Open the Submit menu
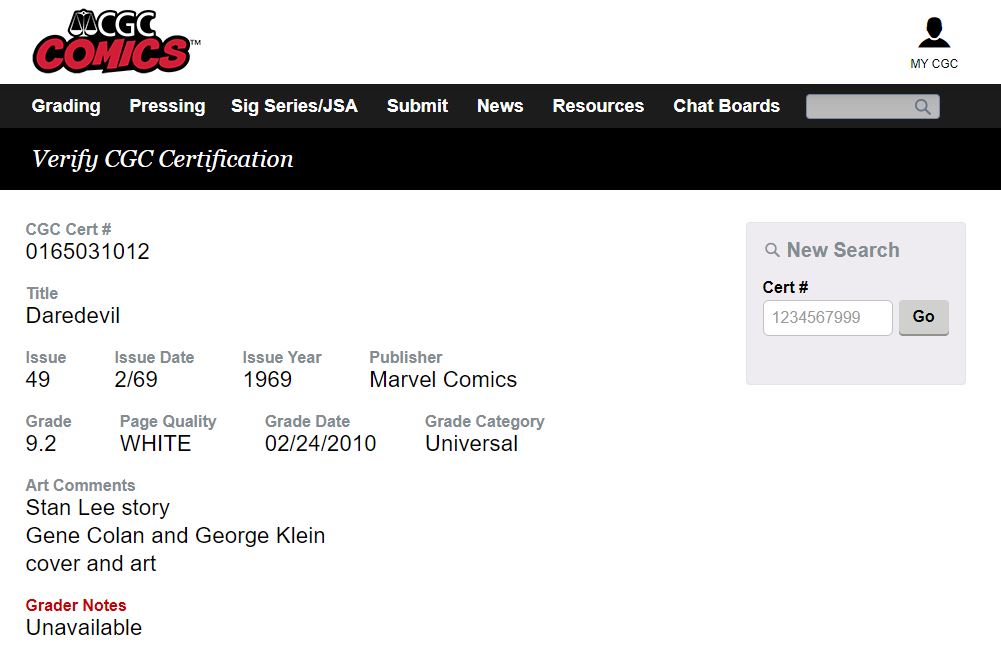Screen dimensions: 1001x652 (x=418, y=106)
